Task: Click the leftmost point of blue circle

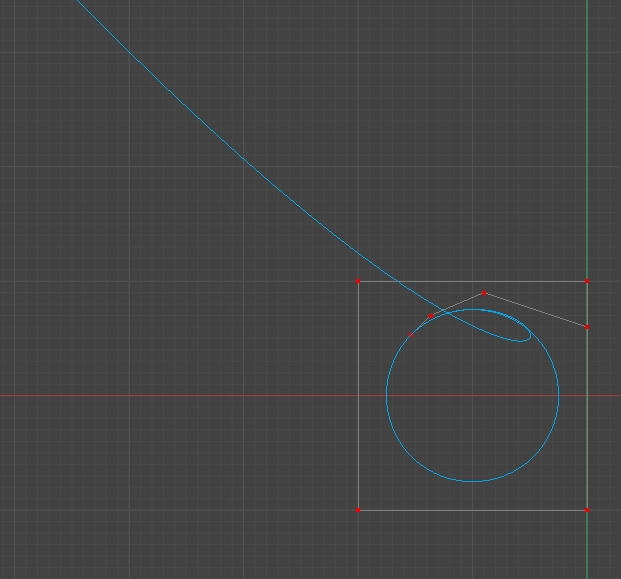Action: (387, 395)
